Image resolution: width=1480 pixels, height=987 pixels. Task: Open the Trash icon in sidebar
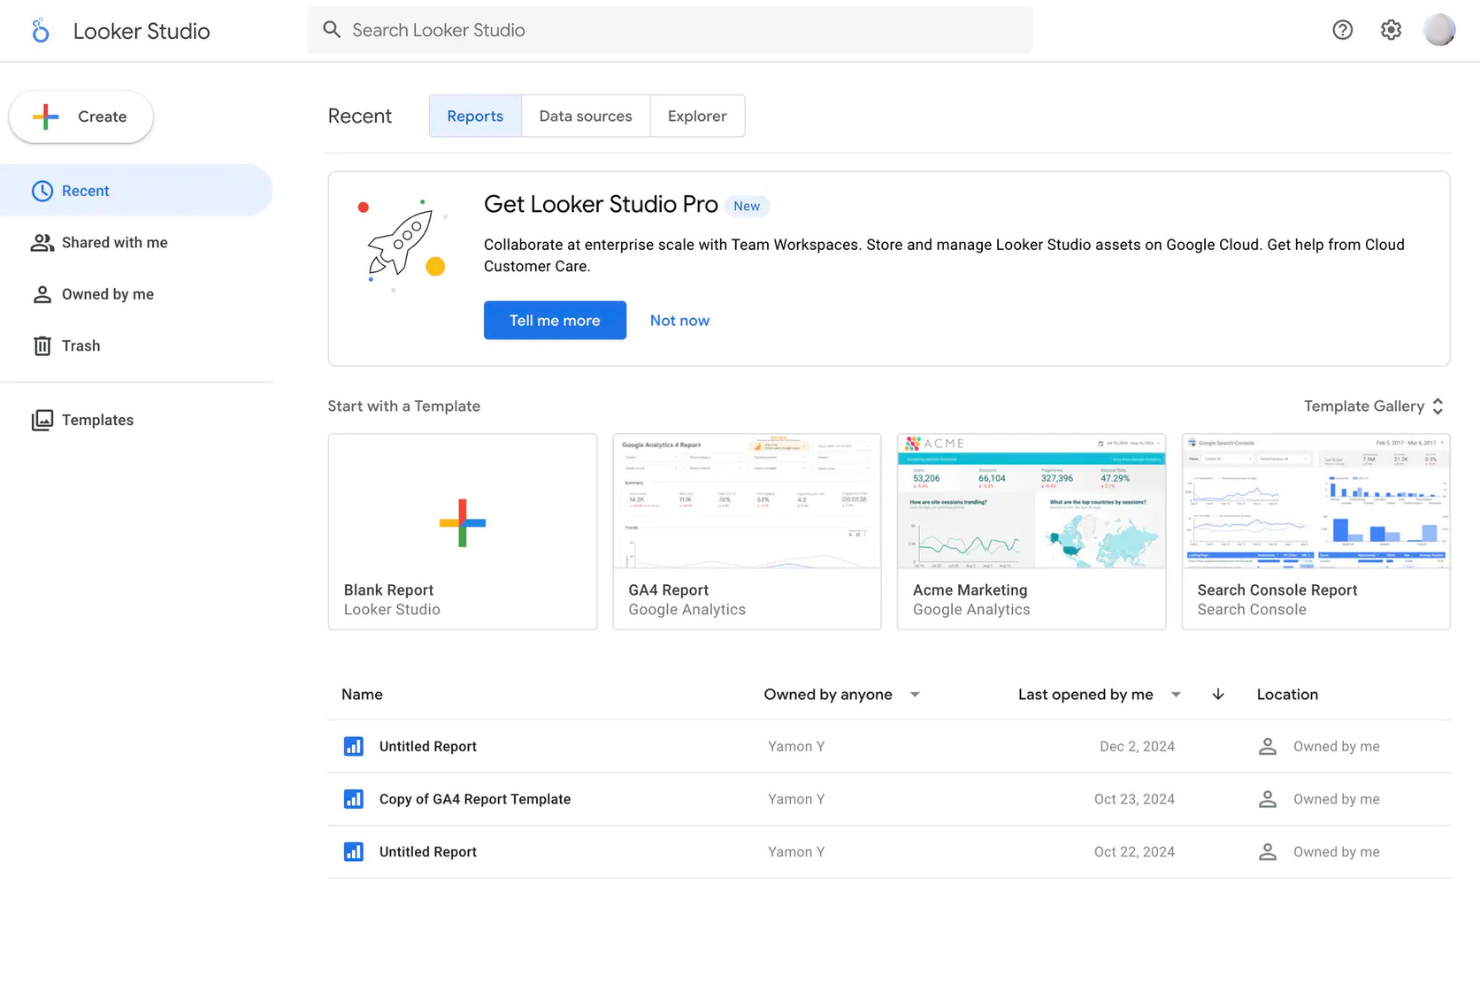(x=42, y=345)
